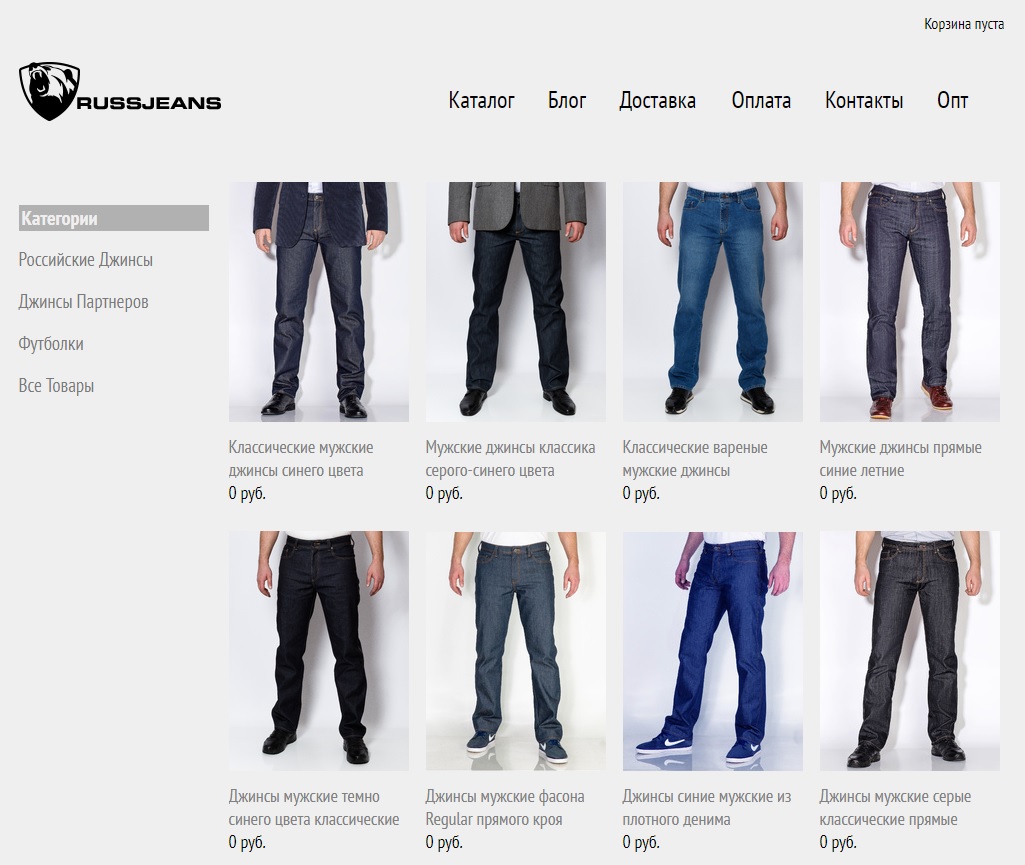Click the Корзина пуста cart link
Viewport: 1025px width, 865px height.
(964, 24)
